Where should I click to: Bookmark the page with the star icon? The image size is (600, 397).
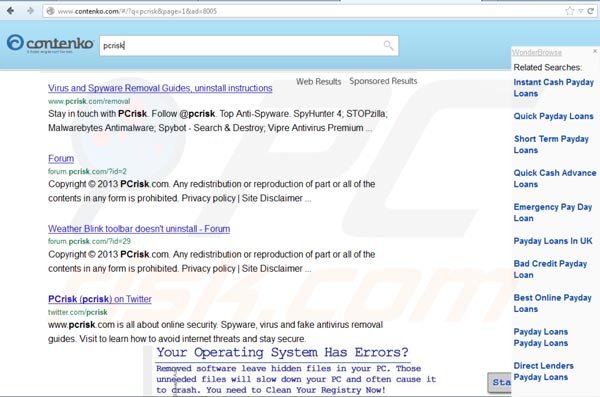(569, 11)
